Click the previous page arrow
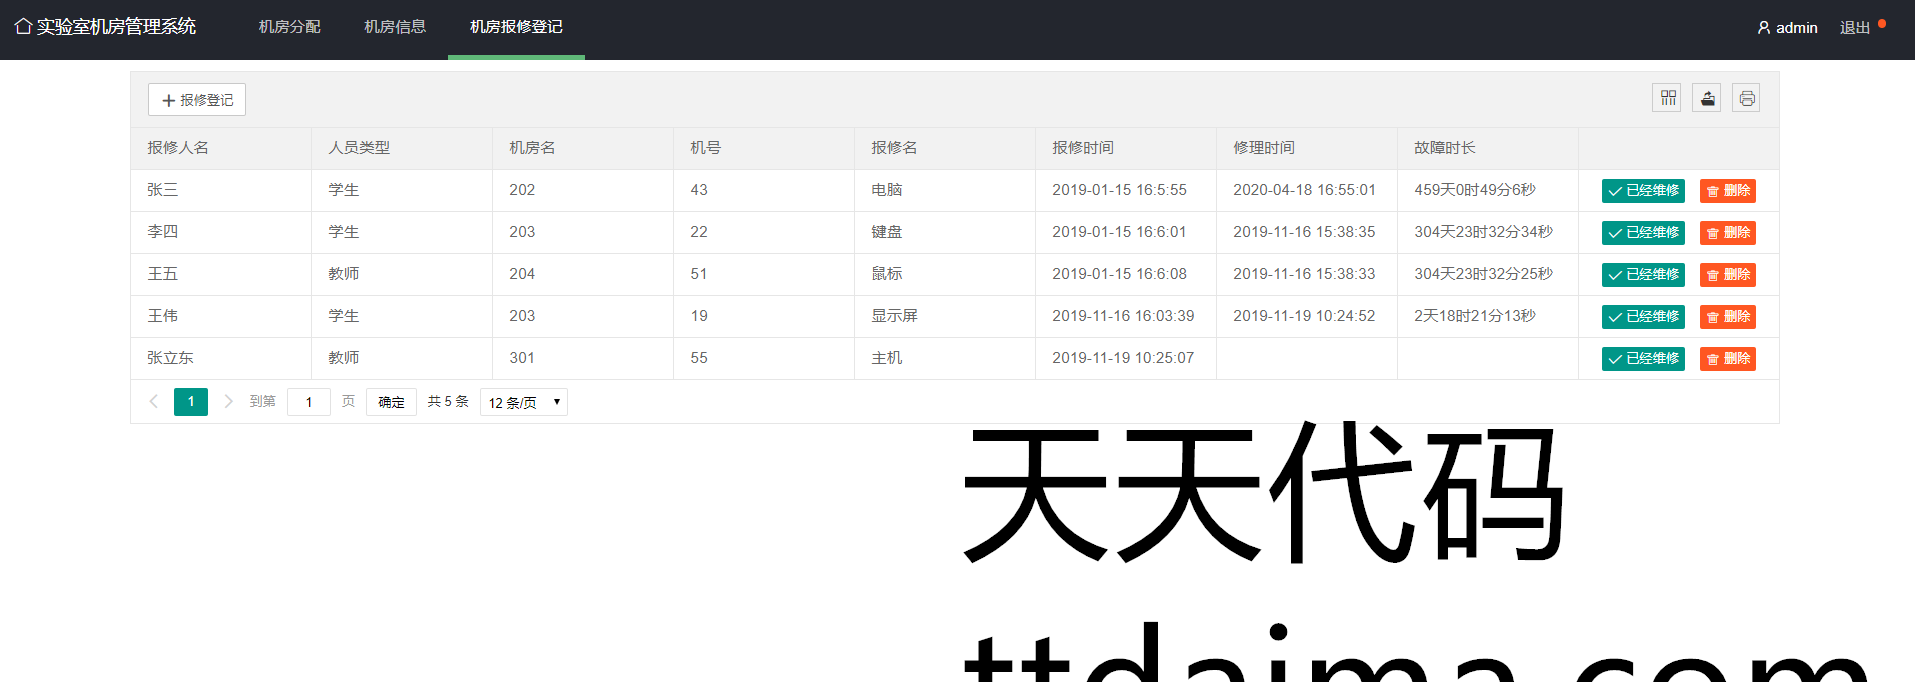This screenshot has width=1915, height=682. coord(154,401)
